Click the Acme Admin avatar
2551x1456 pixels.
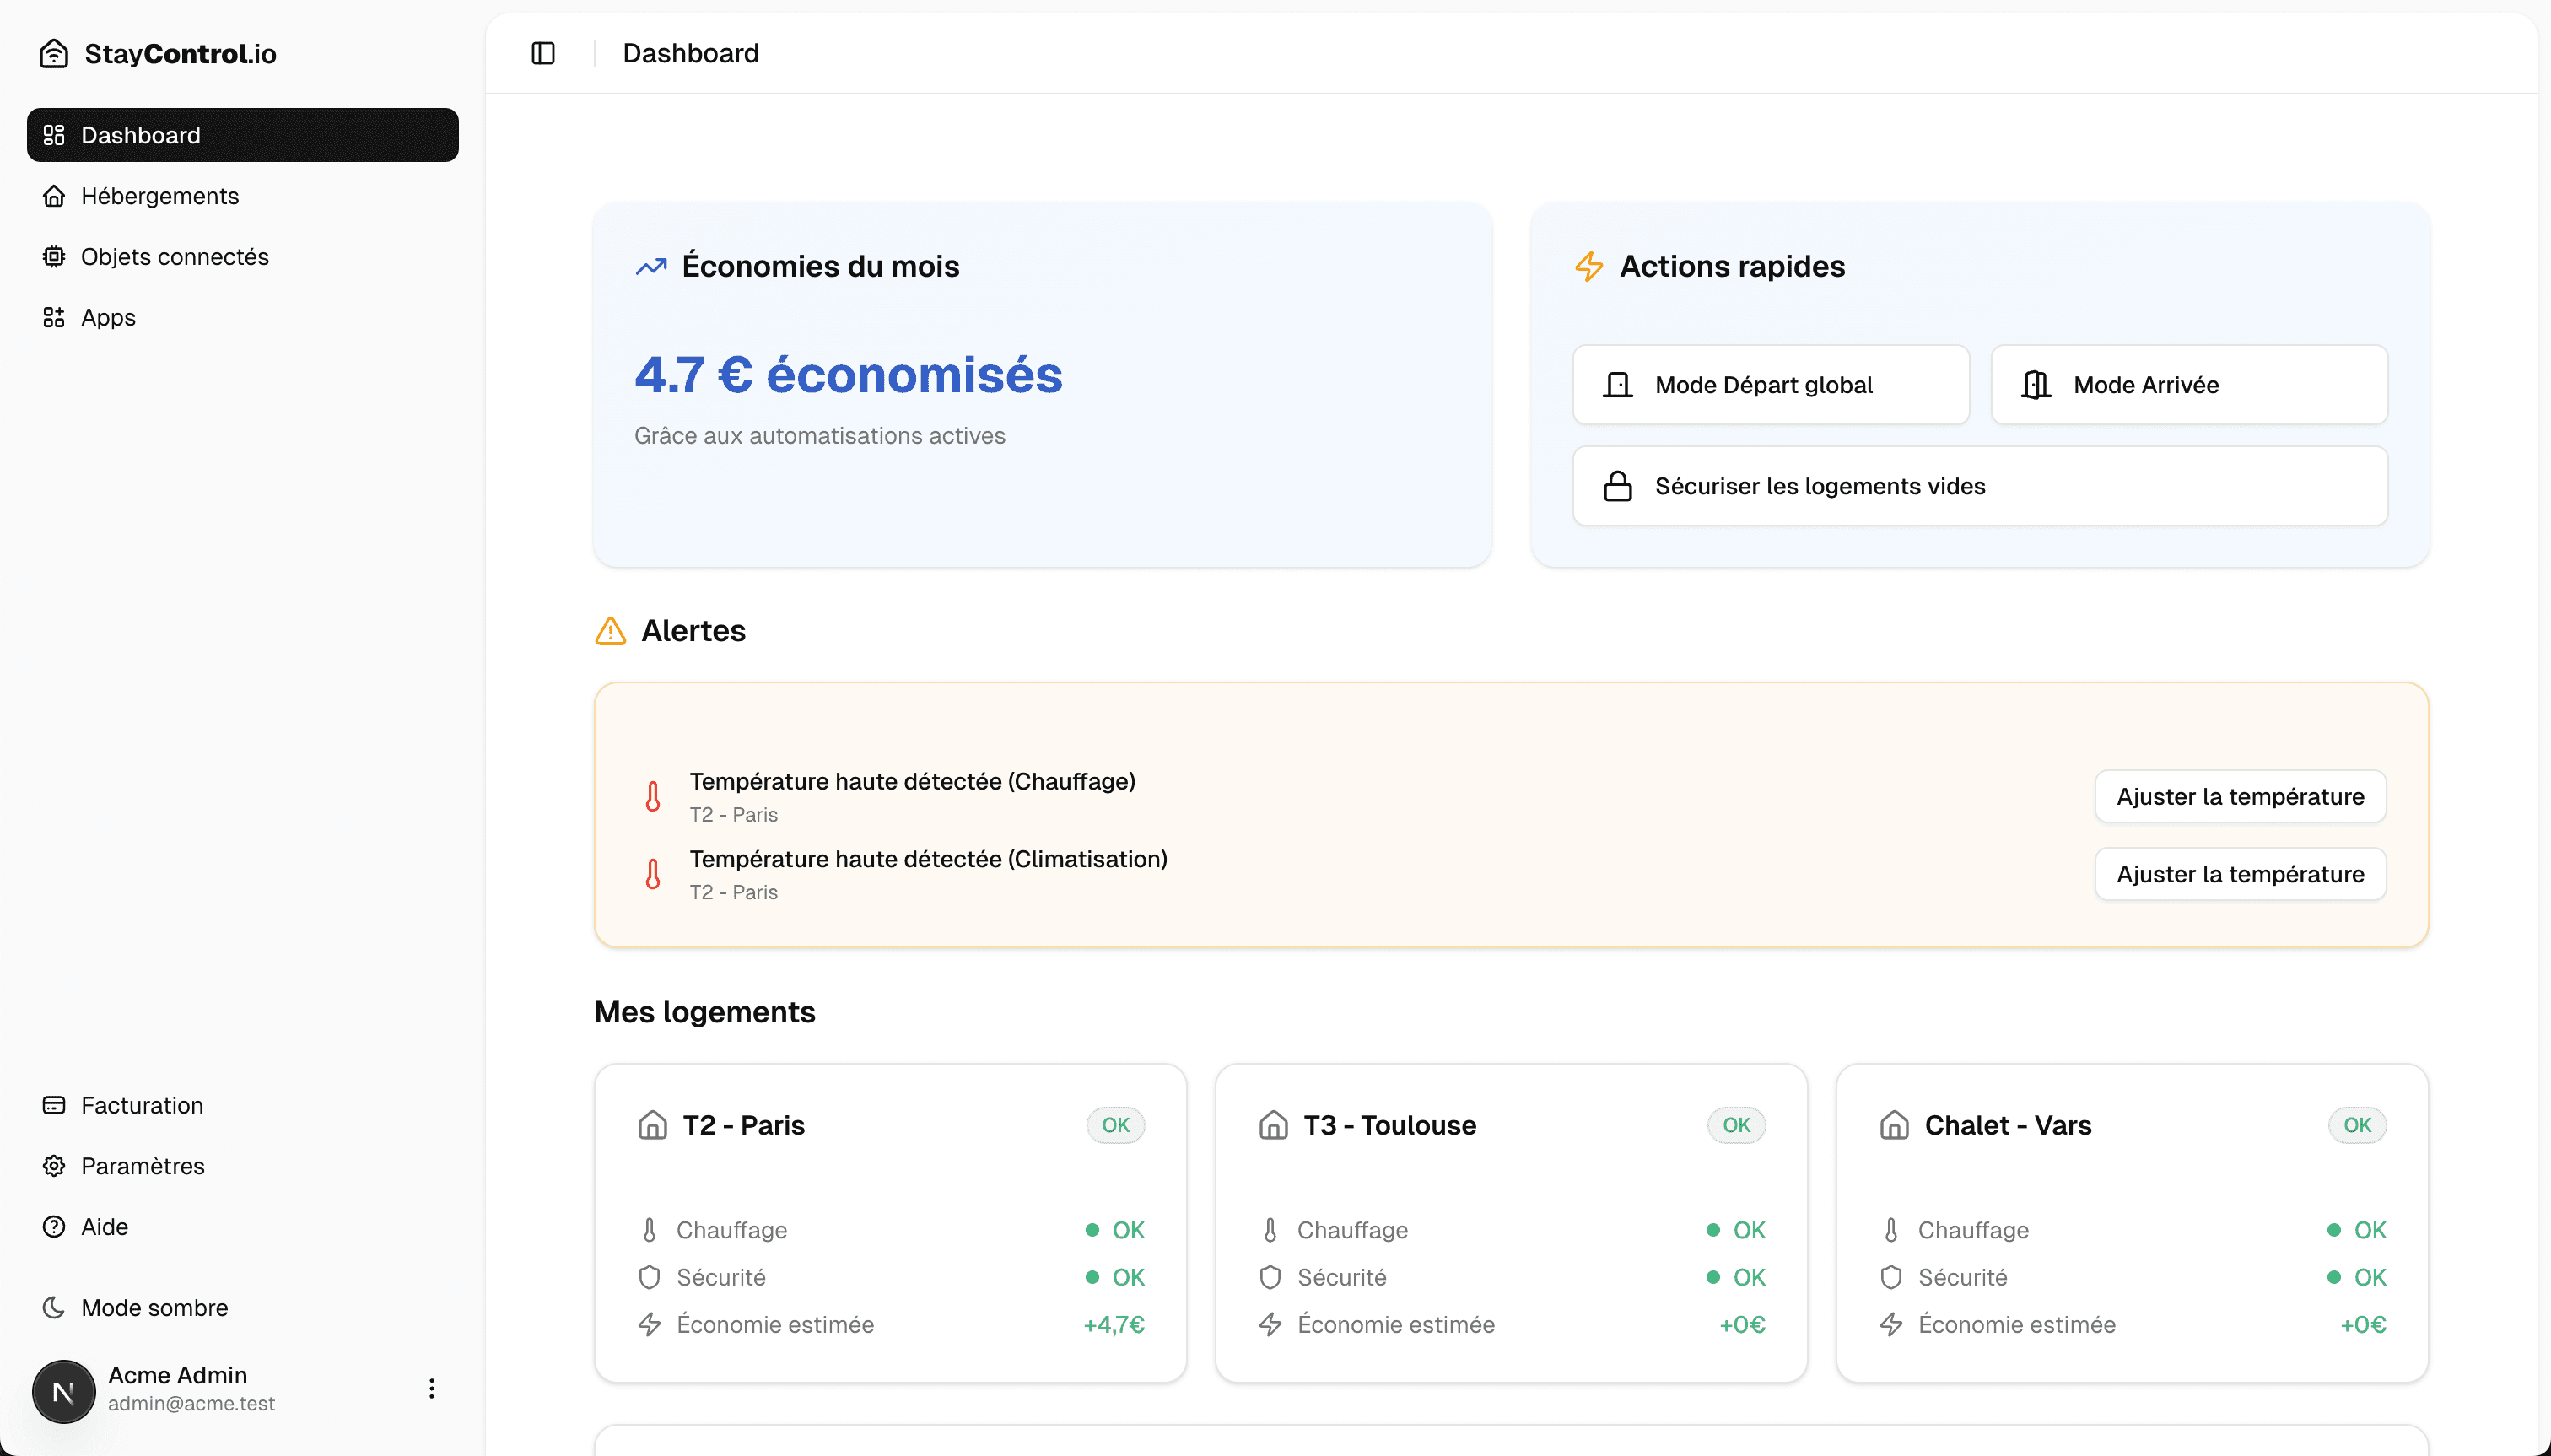click(63, 1390)
